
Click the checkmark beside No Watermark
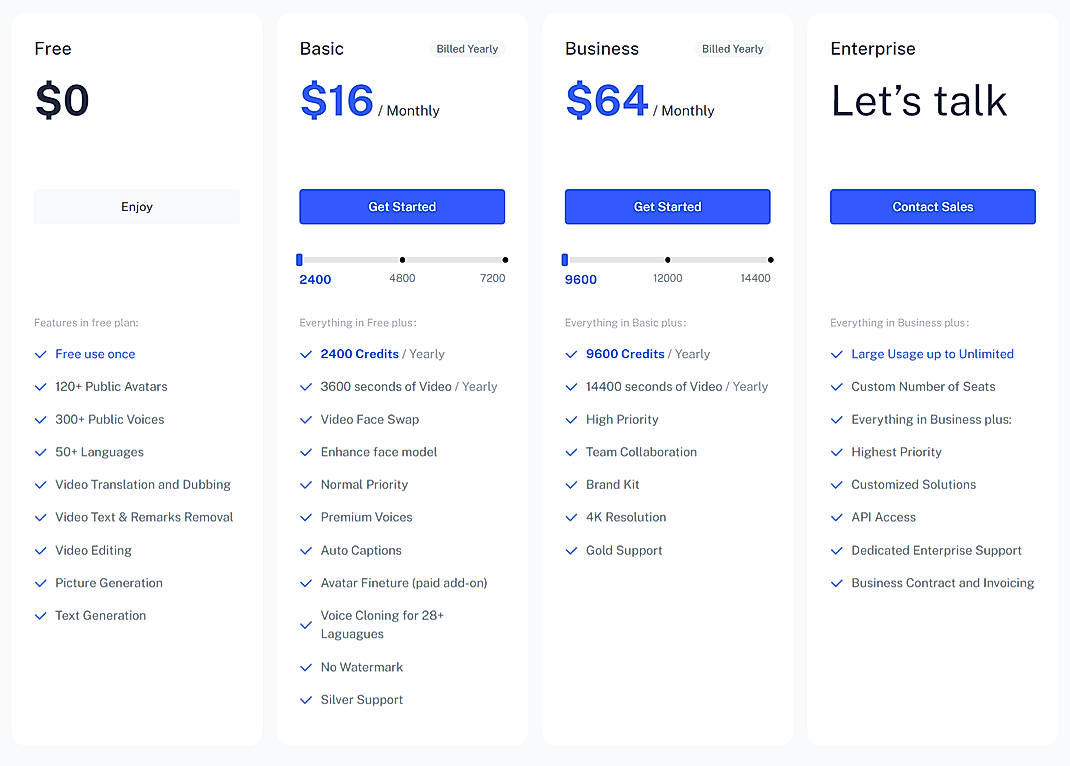(306, 667)
